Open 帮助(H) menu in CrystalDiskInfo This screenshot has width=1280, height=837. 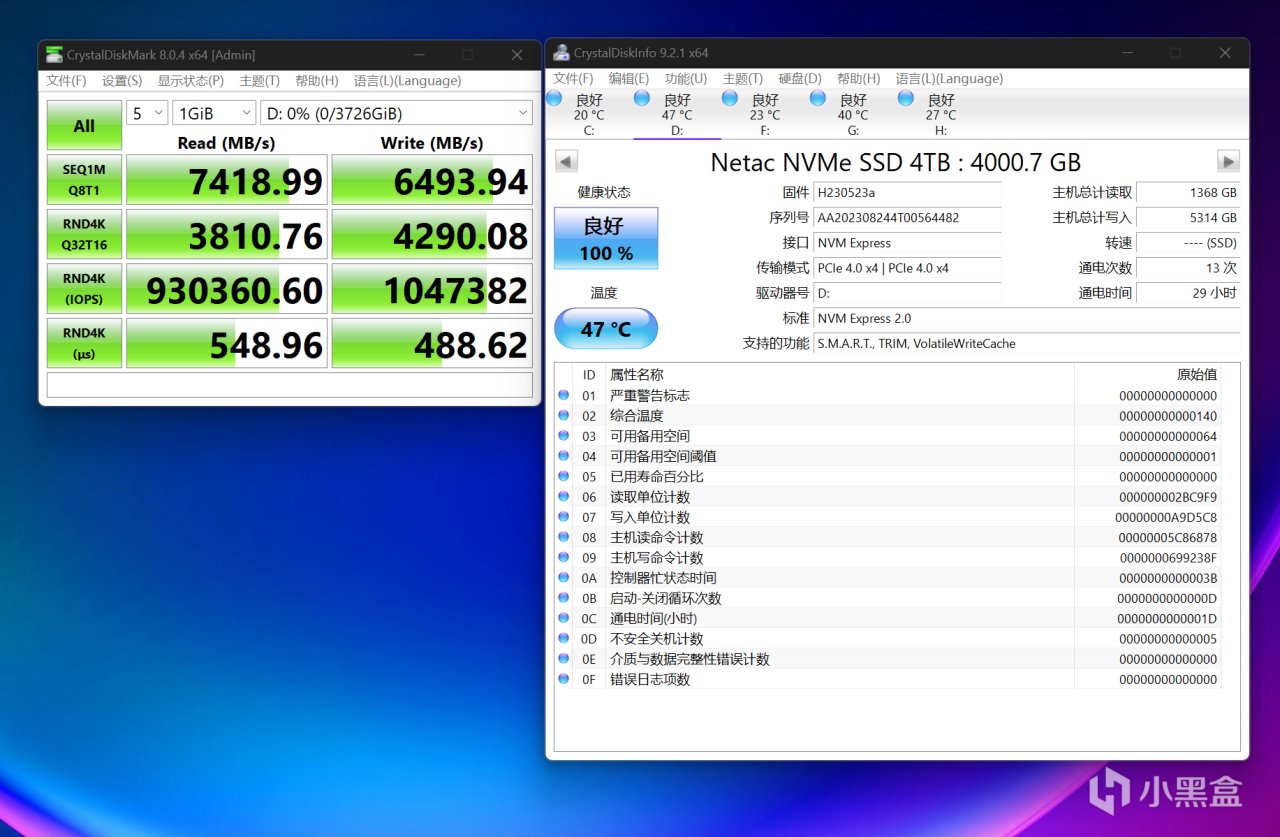859,79
